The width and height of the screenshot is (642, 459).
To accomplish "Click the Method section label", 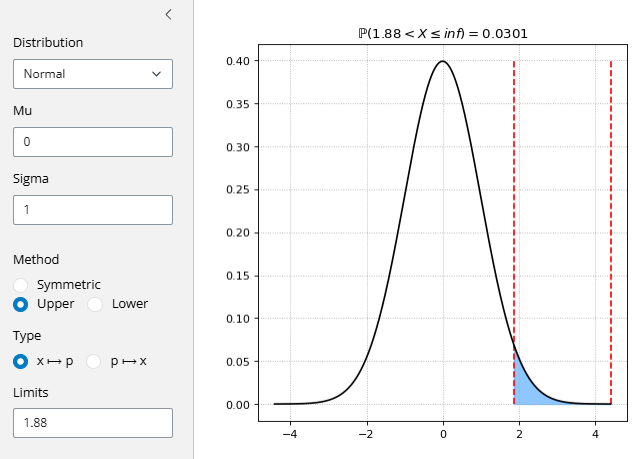I will [36, 259].
